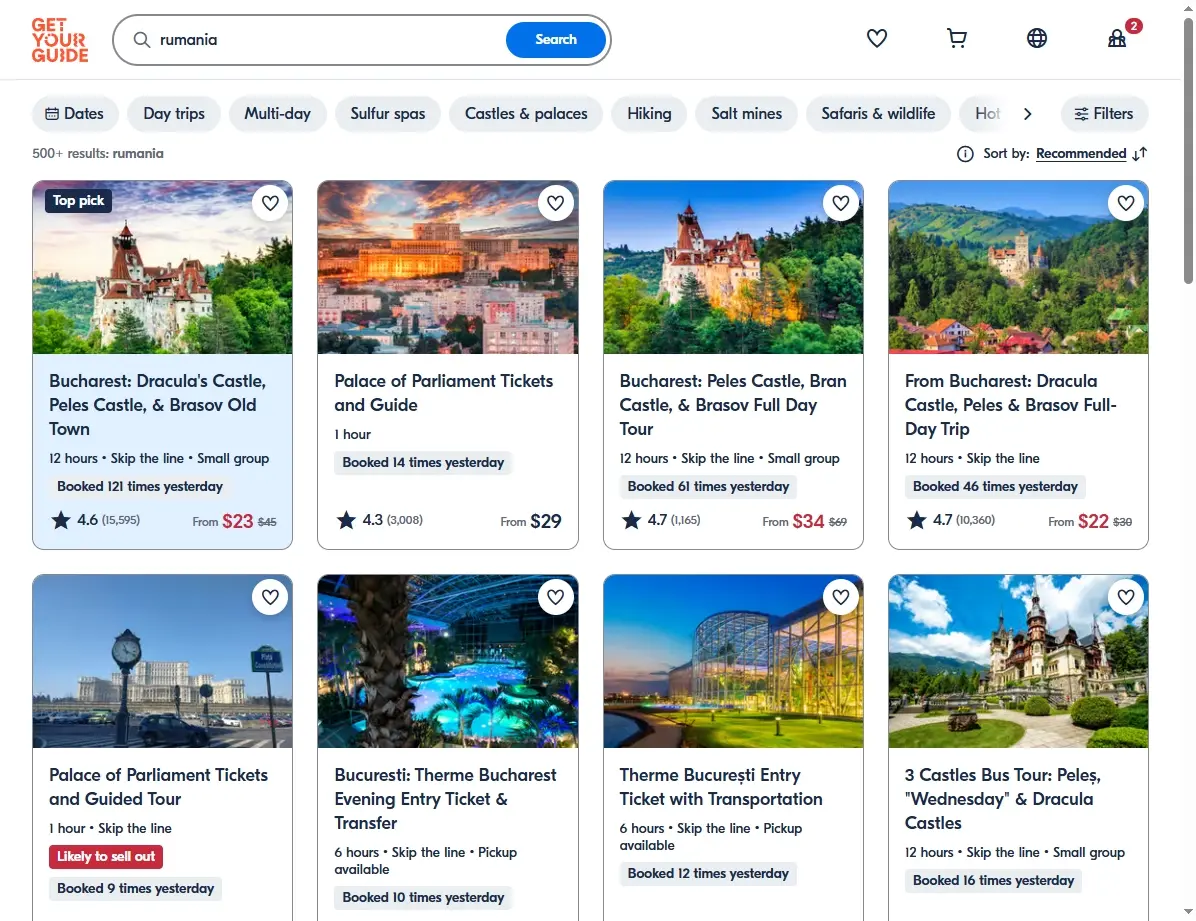Viewport: 1196px width, 921px height.
Task: Open Bucharest: Peles Castle, Bran Castle title
Action: pyautogui.click(x=733, y=404)
